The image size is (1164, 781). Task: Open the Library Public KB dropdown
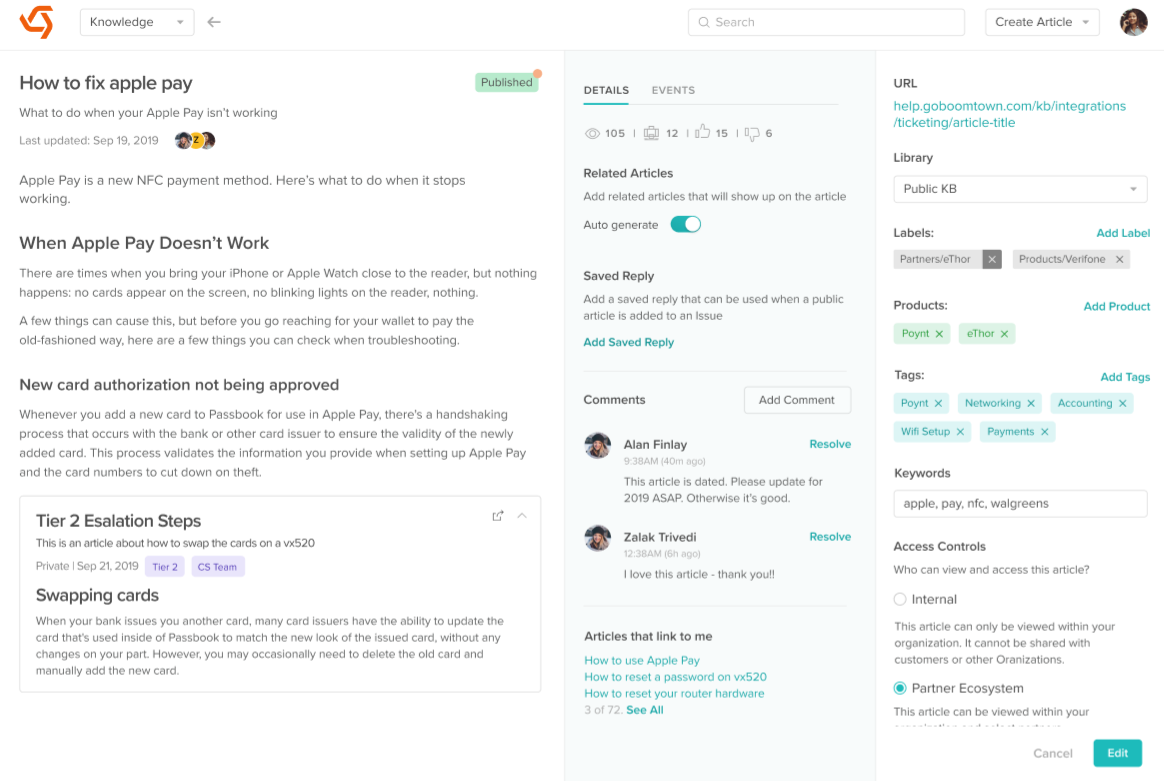pyautogui.click(x=1020, y=189)
